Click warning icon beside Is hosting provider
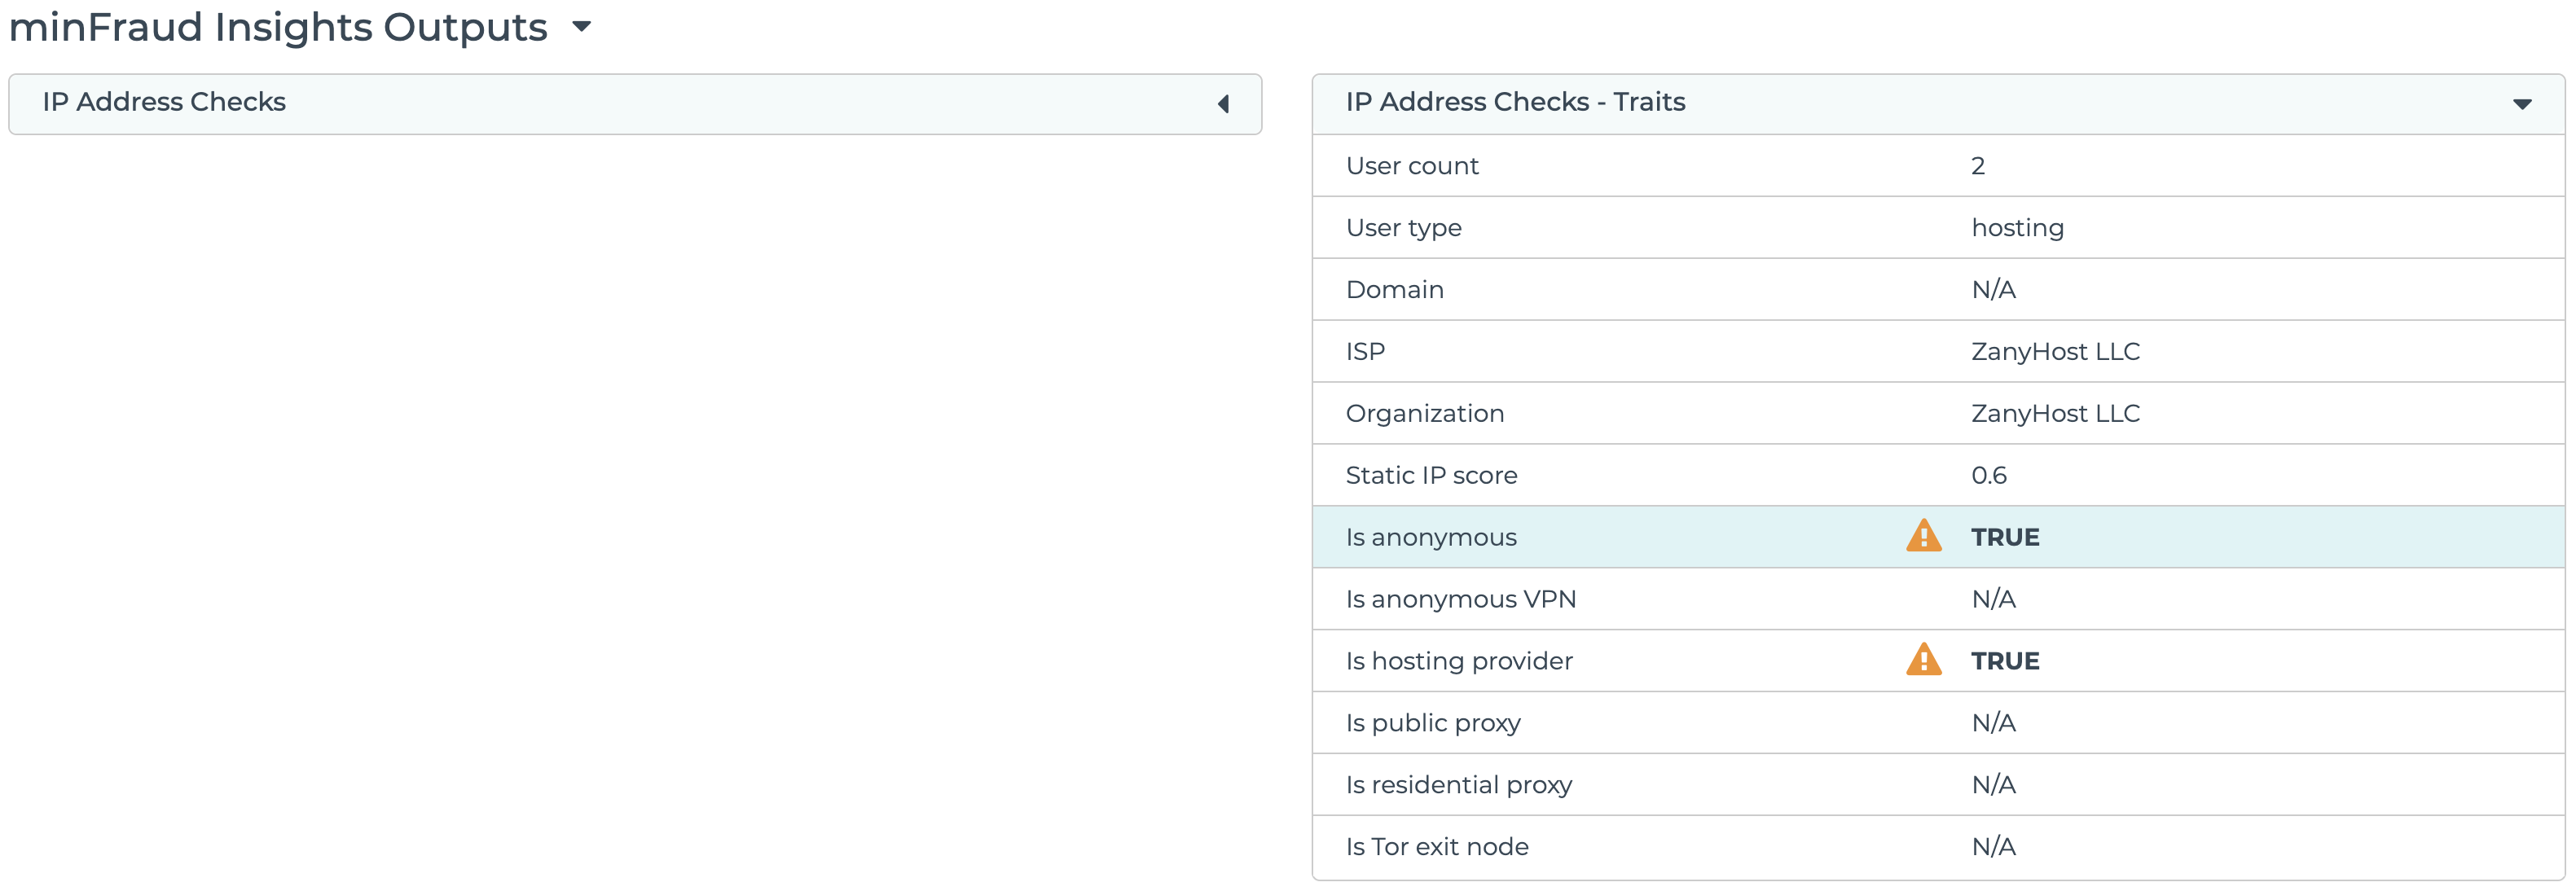Image resolution: width=2576 pixels, height=891 pixels. coord(1923,660)
